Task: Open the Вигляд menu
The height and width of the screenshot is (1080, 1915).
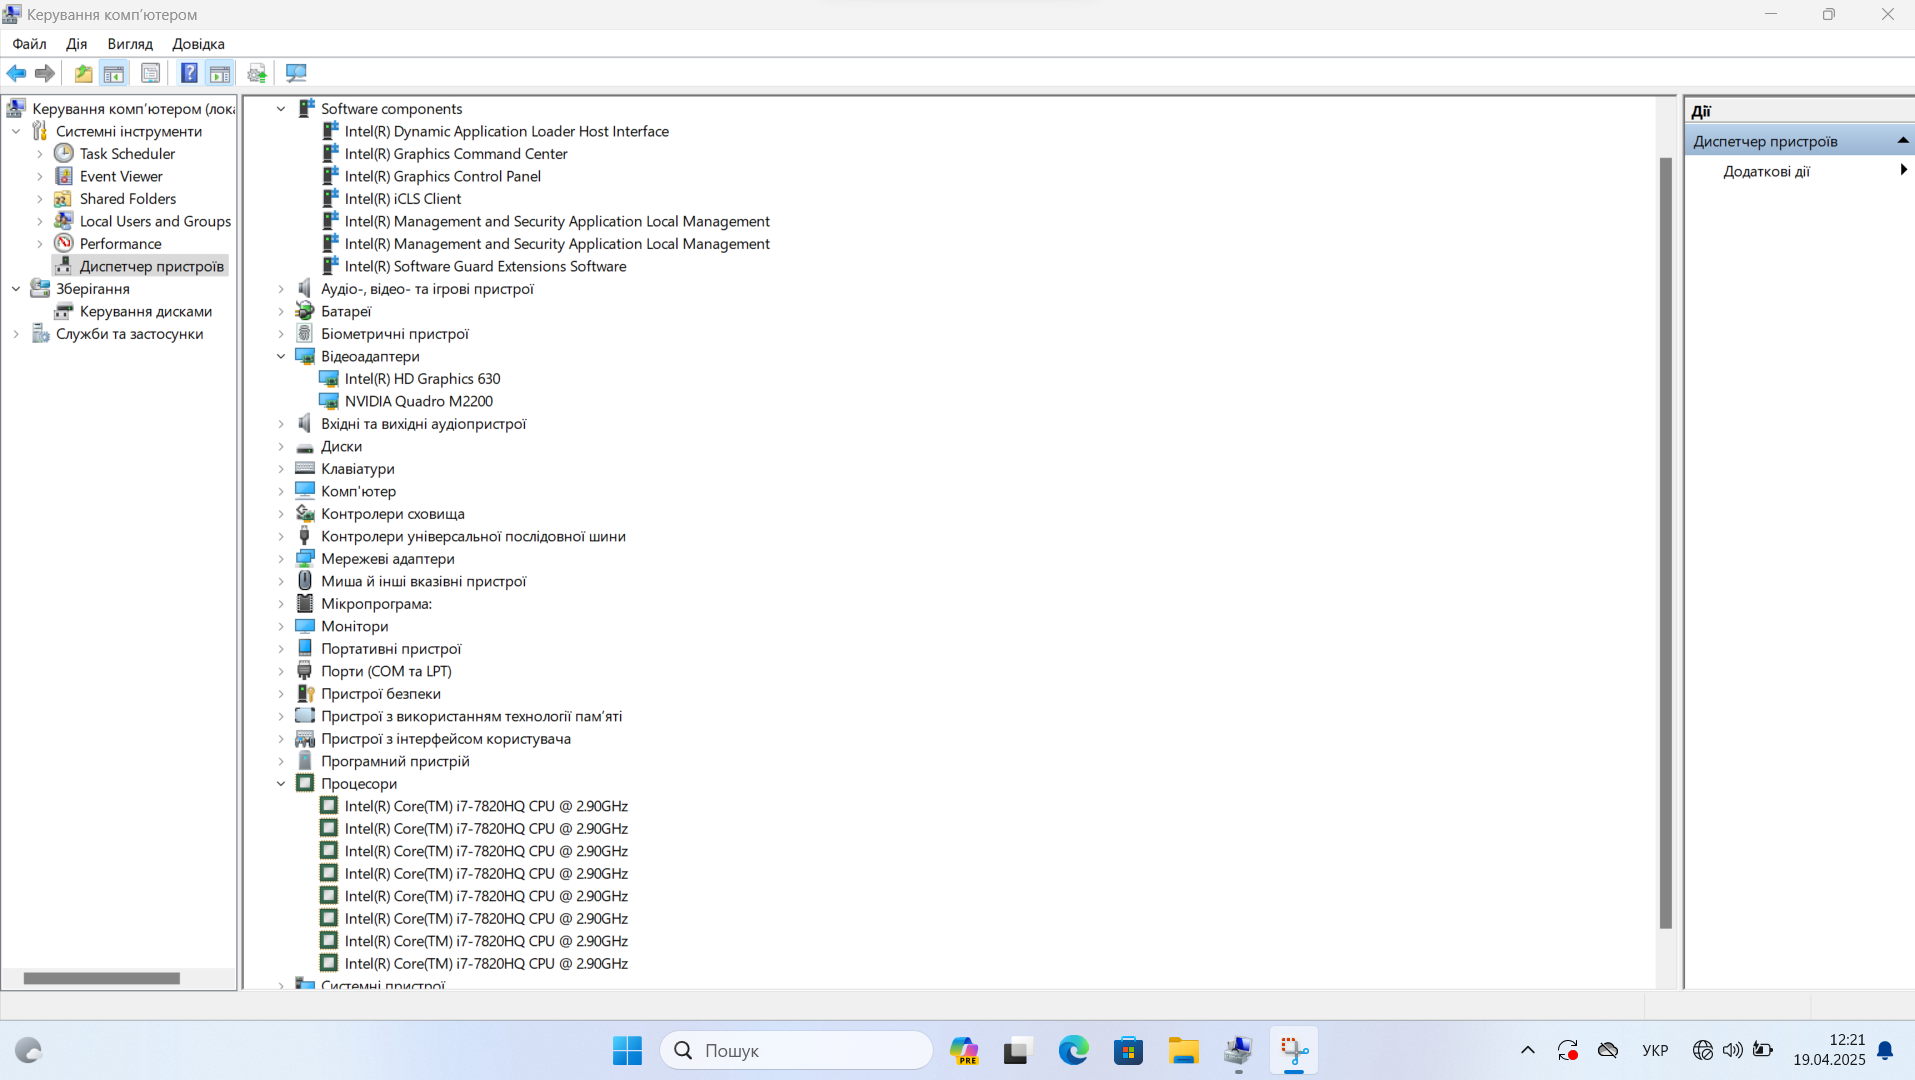Action: tap(130, 44)
